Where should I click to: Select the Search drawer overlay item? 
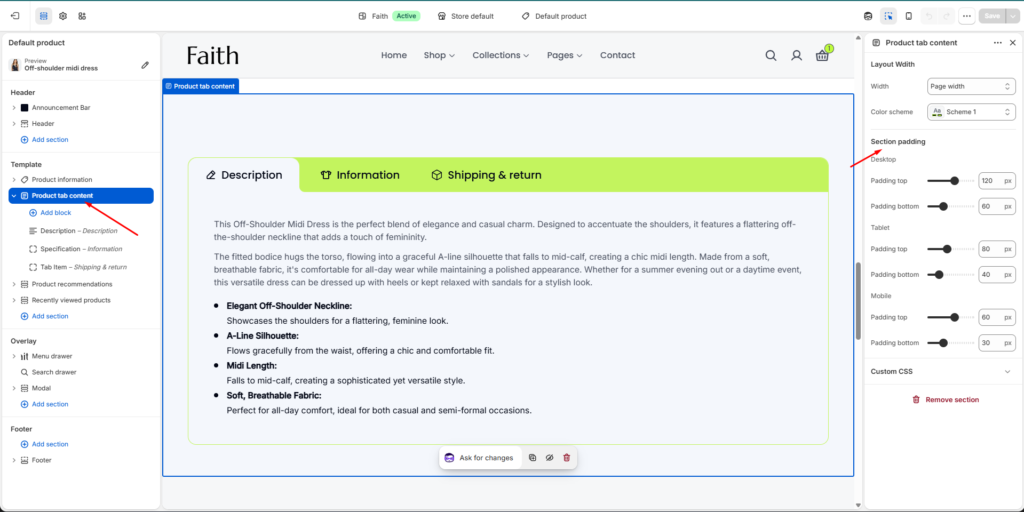[48, 372]
